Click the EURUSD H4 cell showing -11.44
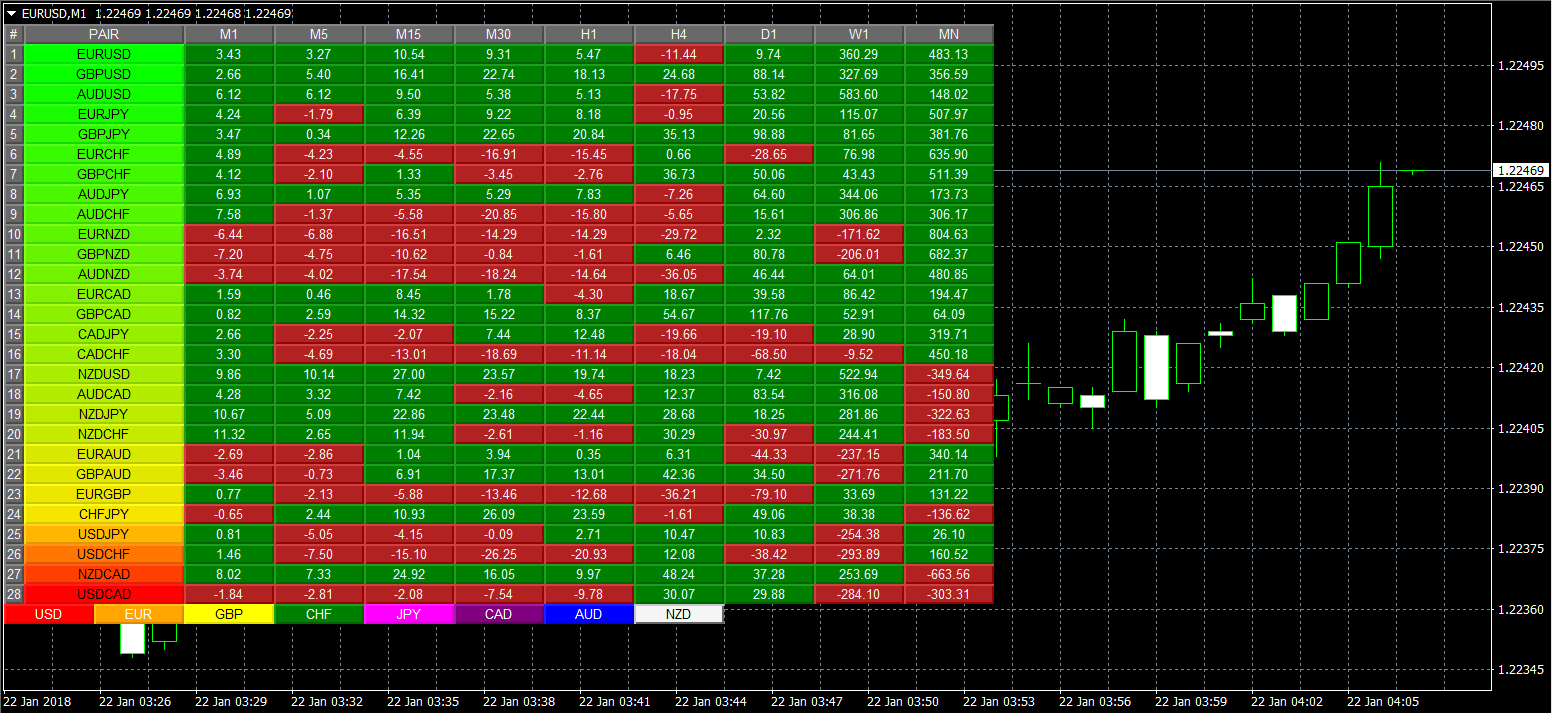 tap(678, 54)
